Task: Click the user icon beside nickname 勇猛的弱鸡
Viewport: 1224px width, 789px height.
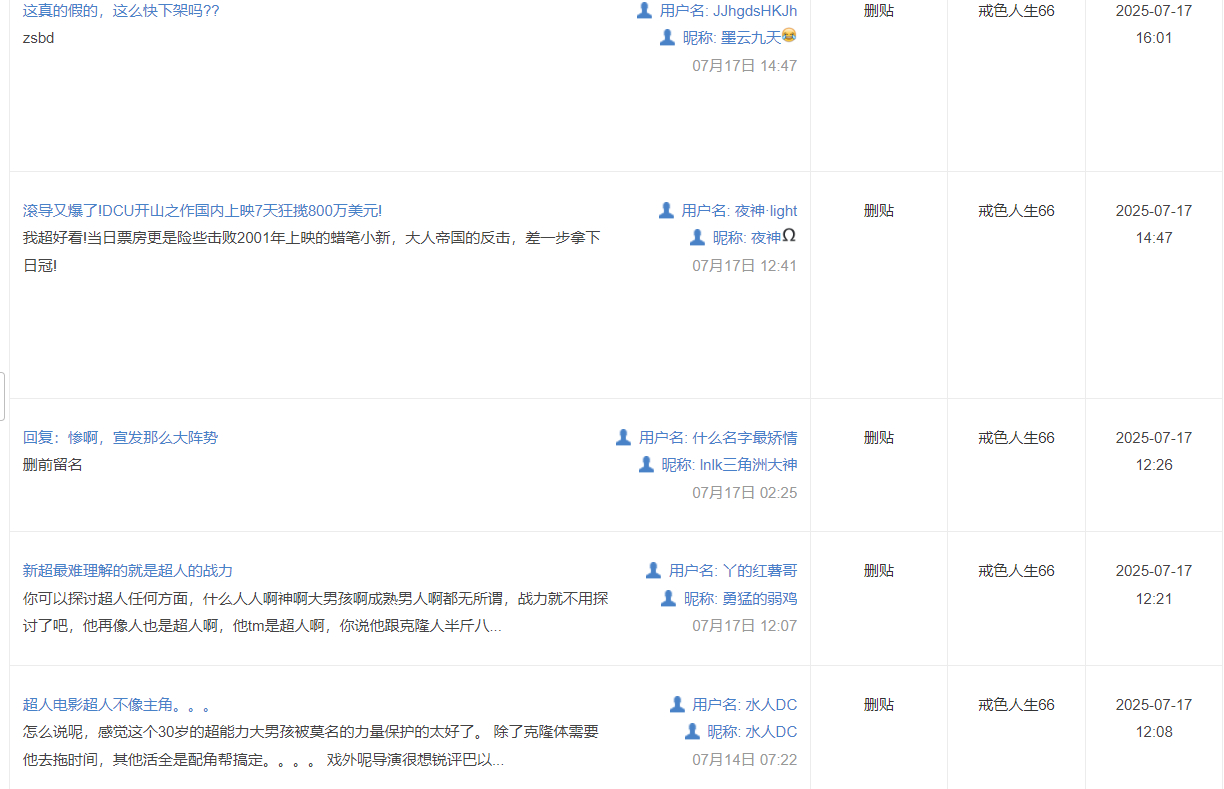Action: (668, 598)
